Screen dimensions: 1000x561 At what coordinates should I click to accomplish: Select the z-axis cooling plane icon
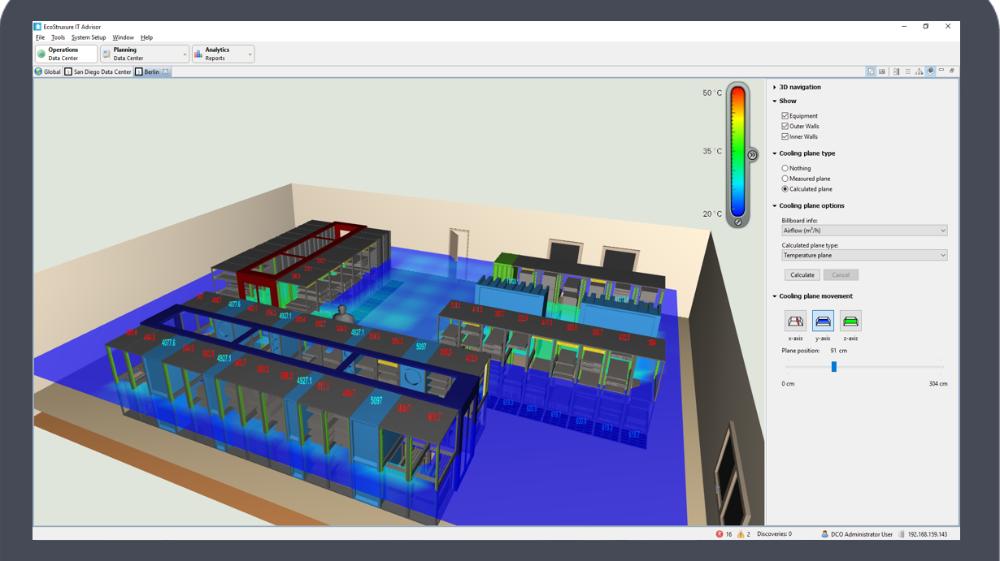[850, 321]
